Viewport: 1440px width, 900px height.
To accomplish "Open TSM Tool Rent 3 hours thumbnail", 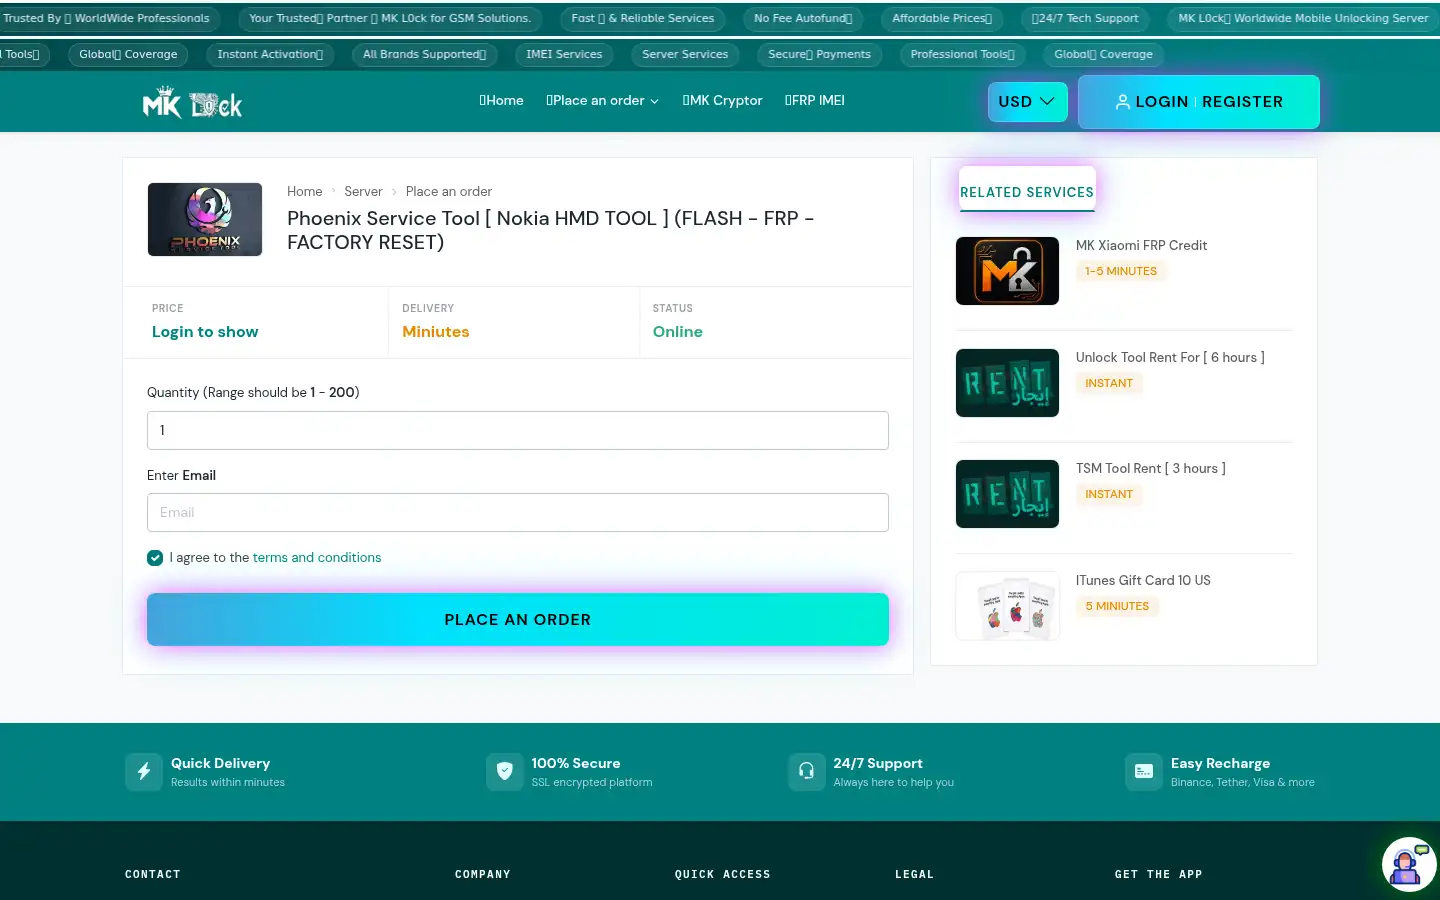I will click(x=1007, y=494).
